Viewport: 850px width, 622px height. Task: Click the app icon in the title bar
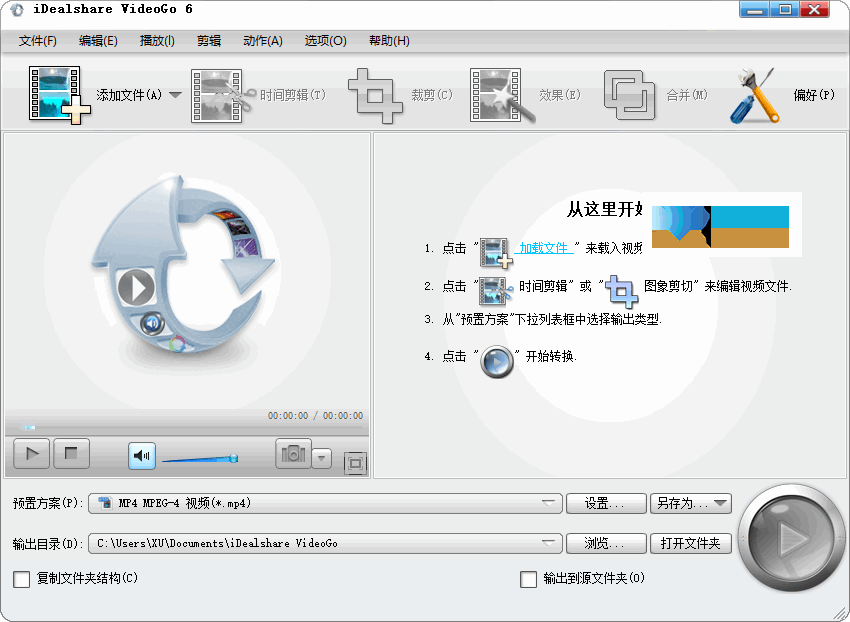[x=17, y=10]
